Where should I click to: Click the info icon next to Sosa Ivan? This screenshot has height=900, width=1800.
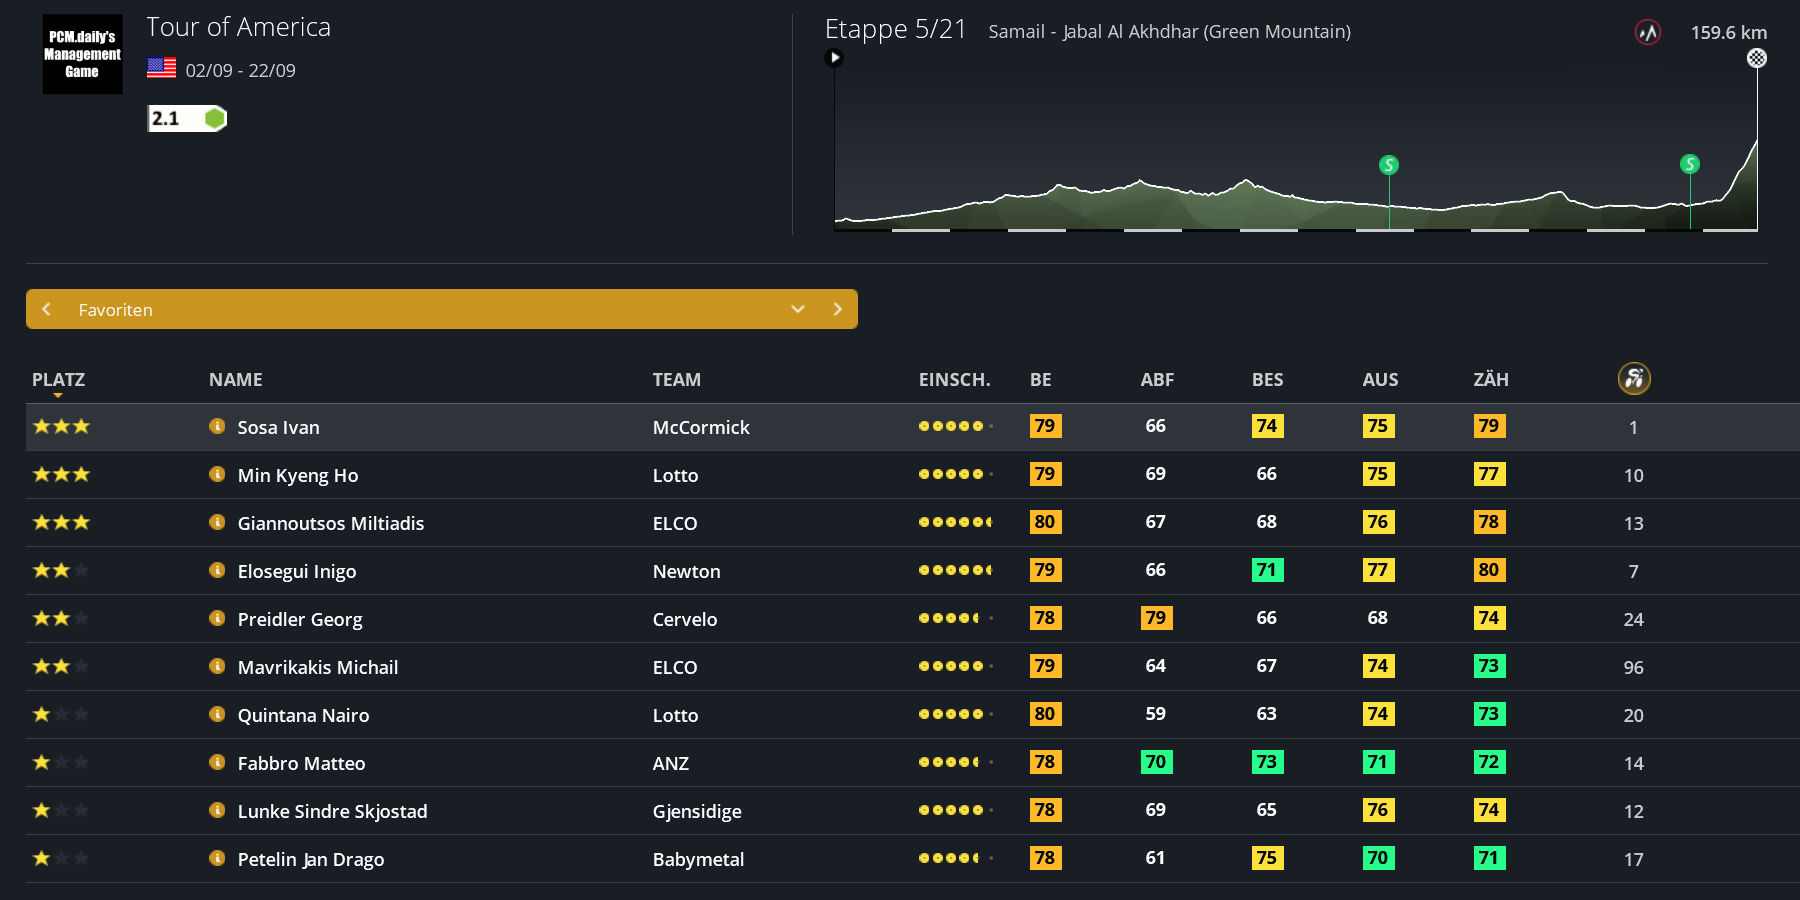tap(217, 426)
